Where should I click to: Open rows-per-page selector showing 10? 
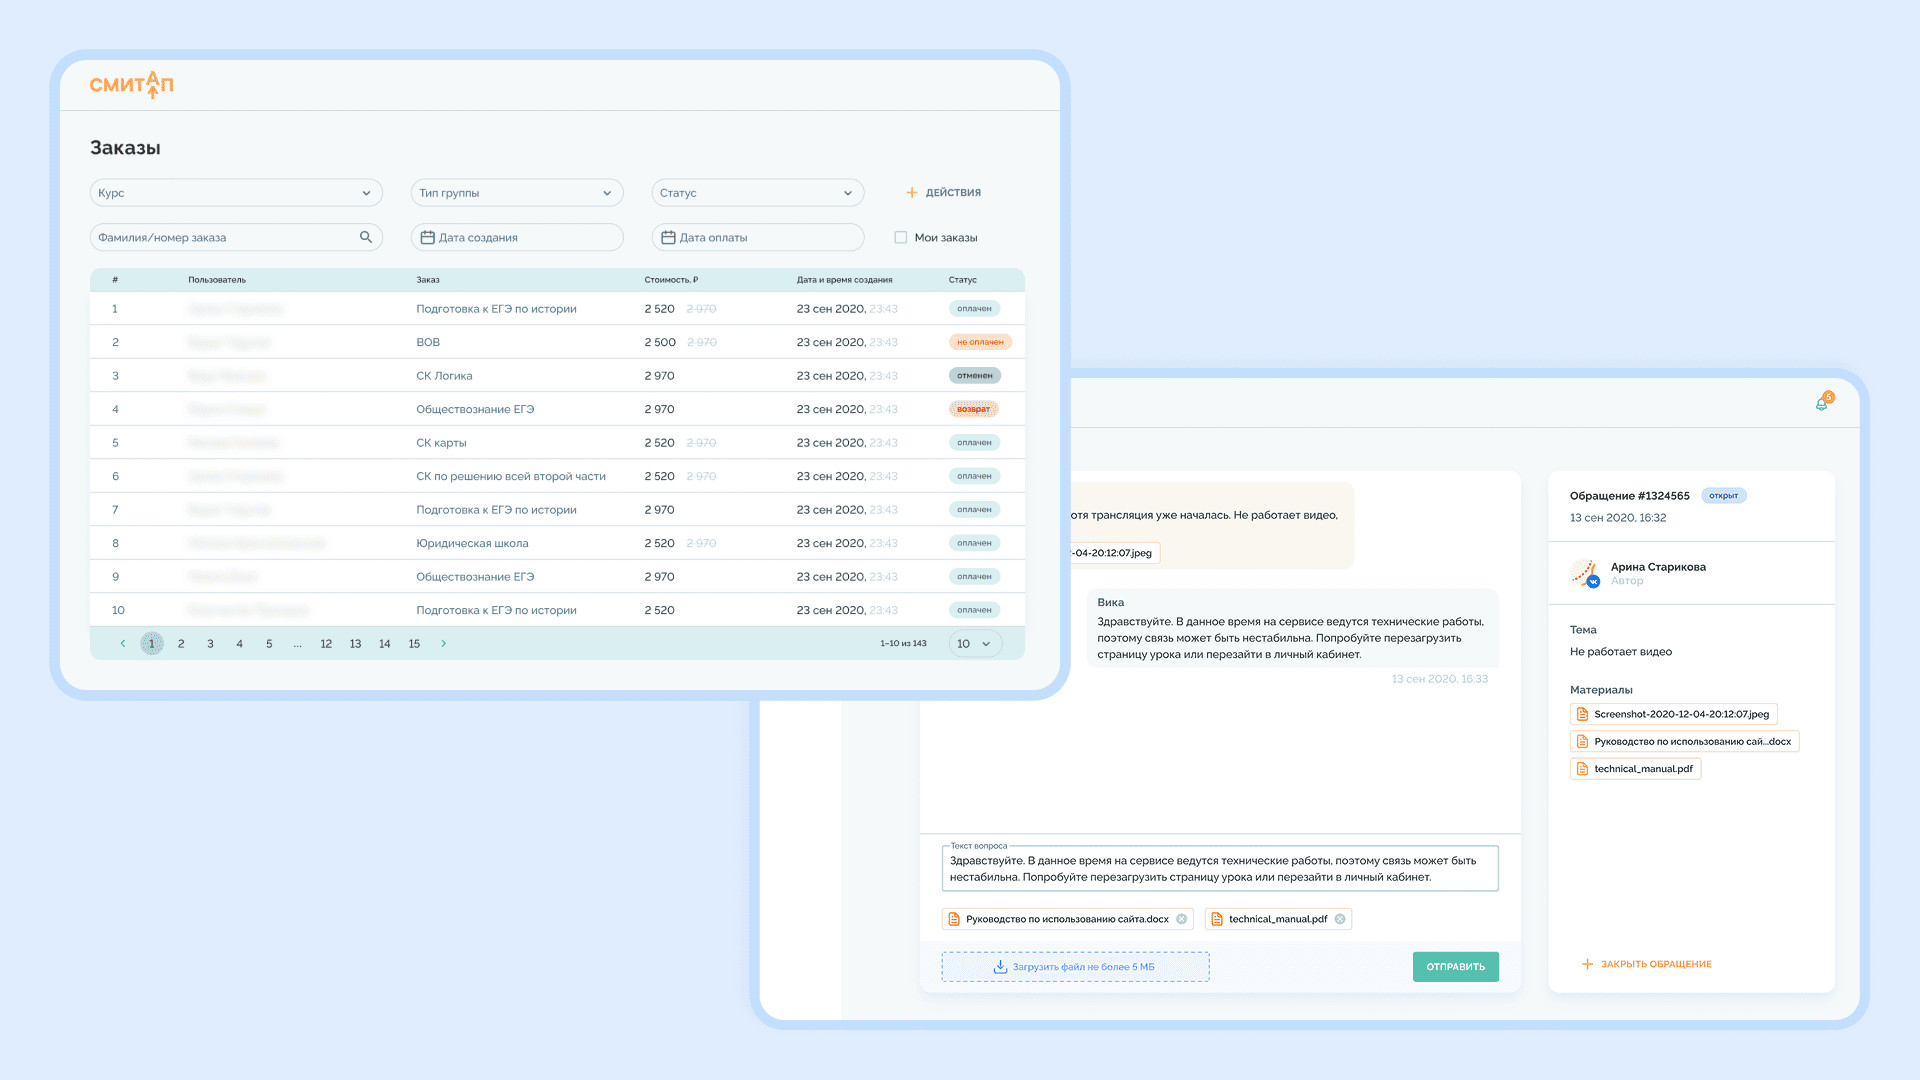(974, 644)
